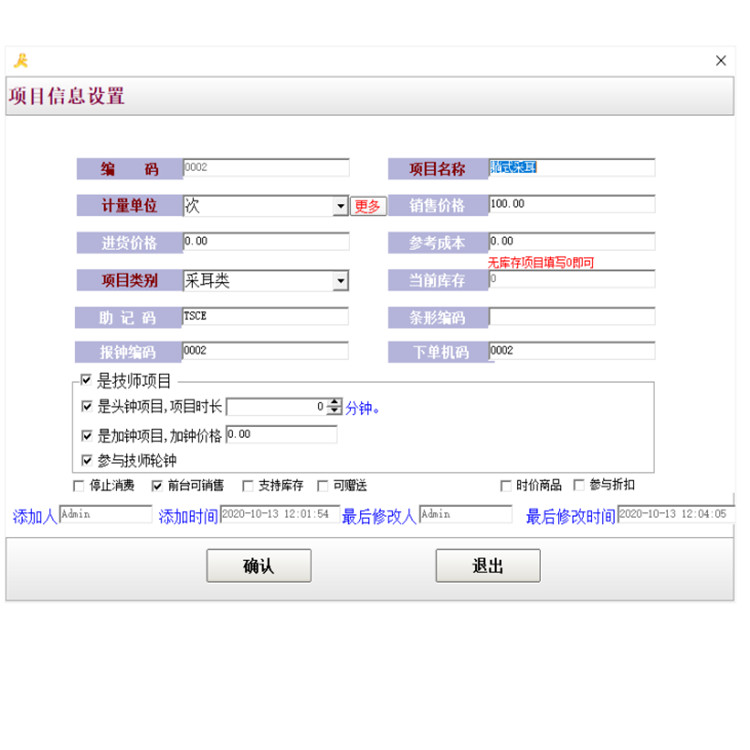Toggle the 是头钟项目 checkbox
750x750 pixels.
(x=87, y=407)
